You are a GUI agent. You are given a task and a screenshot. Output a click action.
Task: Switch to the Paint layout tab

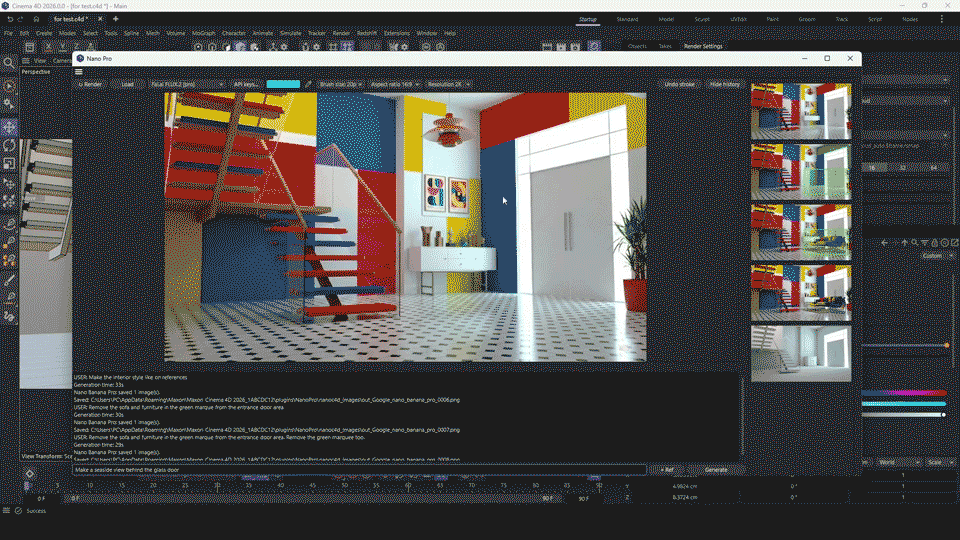pyautogui.click(x=773, y=20)
